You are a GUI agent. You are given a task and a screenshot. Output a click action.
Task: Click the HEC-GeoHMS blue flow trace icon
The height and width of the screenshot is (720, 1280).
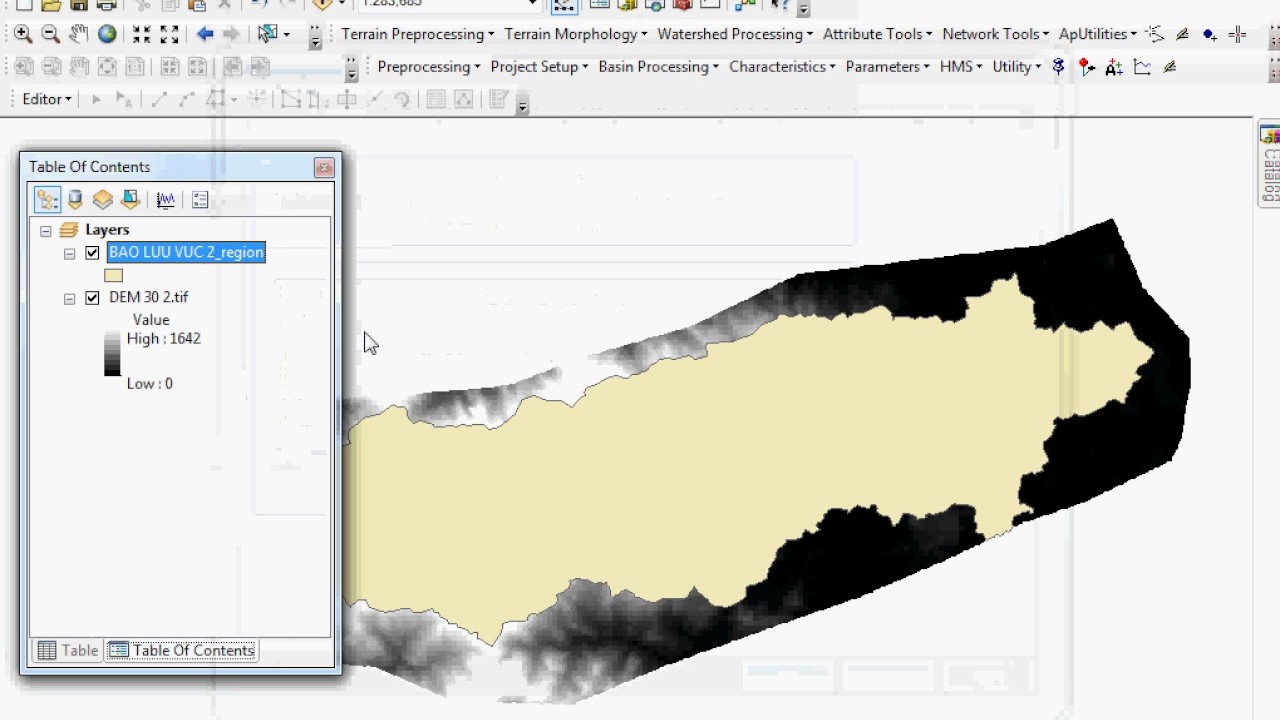1058,67
